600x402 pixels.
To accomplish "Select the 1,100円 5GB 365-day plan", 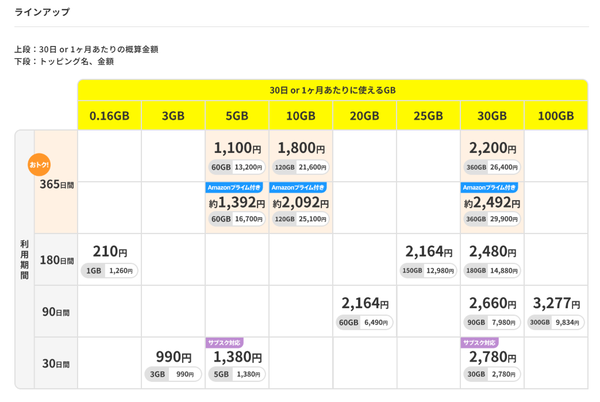I will coord(237,149).
